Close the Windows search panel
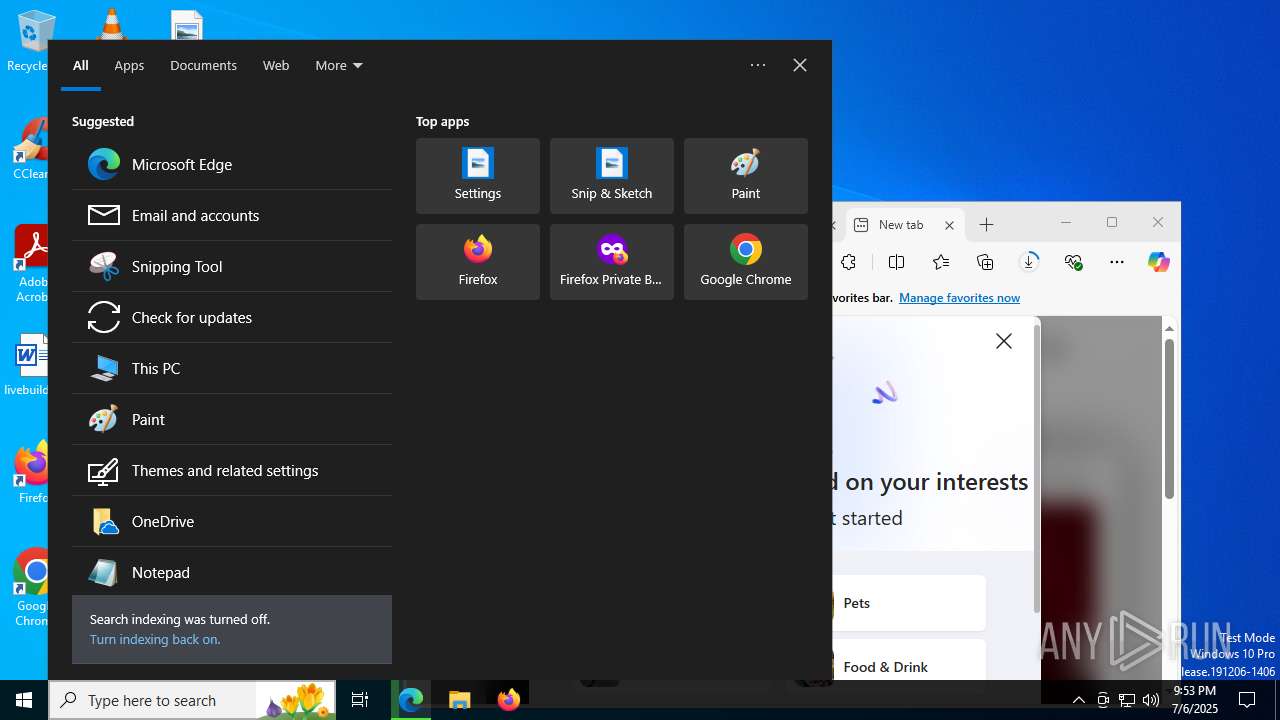 point(800,65)
